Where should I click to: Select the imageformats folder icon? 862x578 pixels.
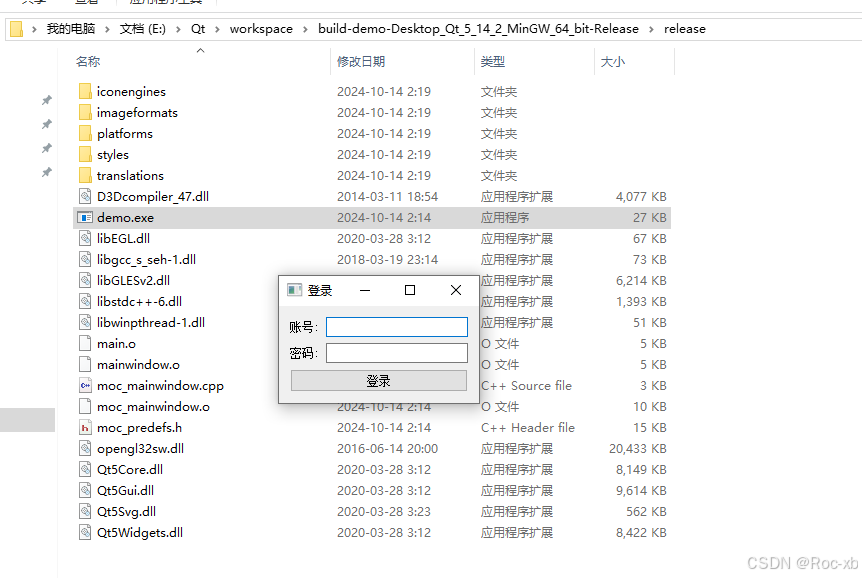point(85,112)
